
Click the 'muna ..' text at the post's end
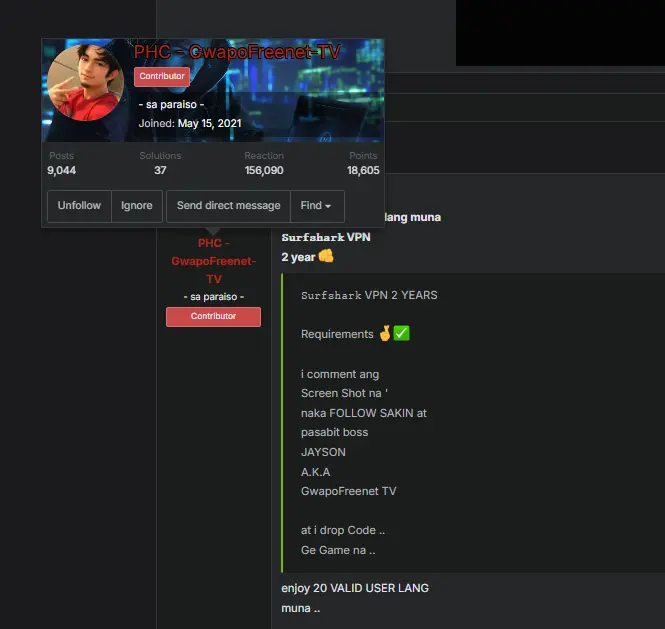(301, 608)
